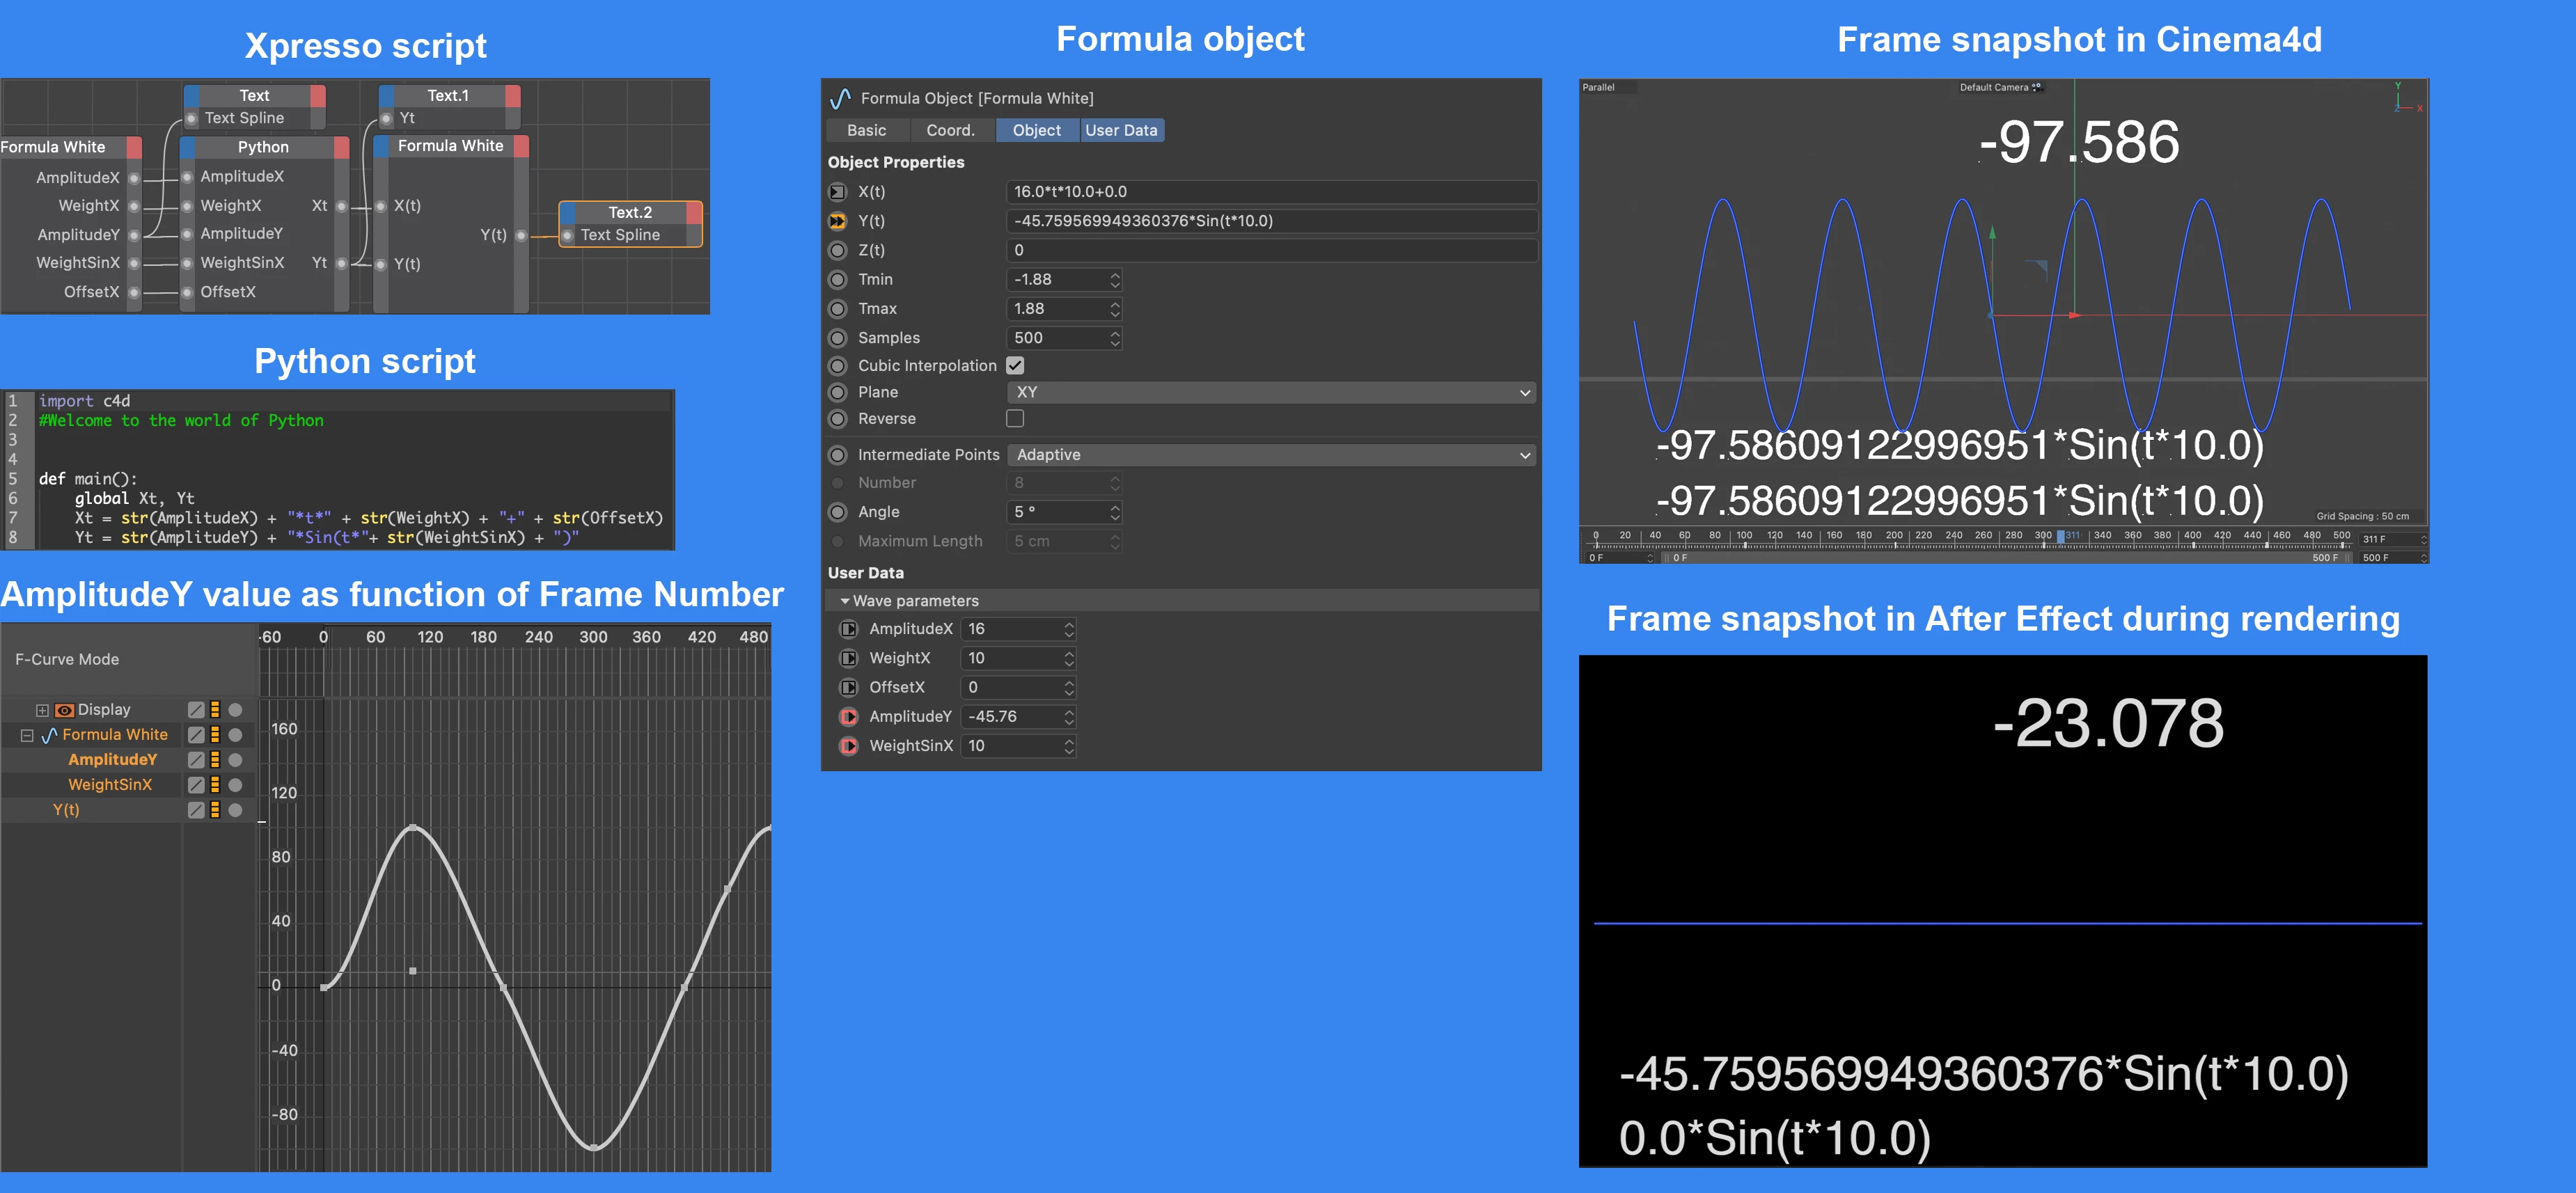2576x1193 pixels.
Task: Click the WeightSinX keyframe animation icon
Action: point(848,746)
